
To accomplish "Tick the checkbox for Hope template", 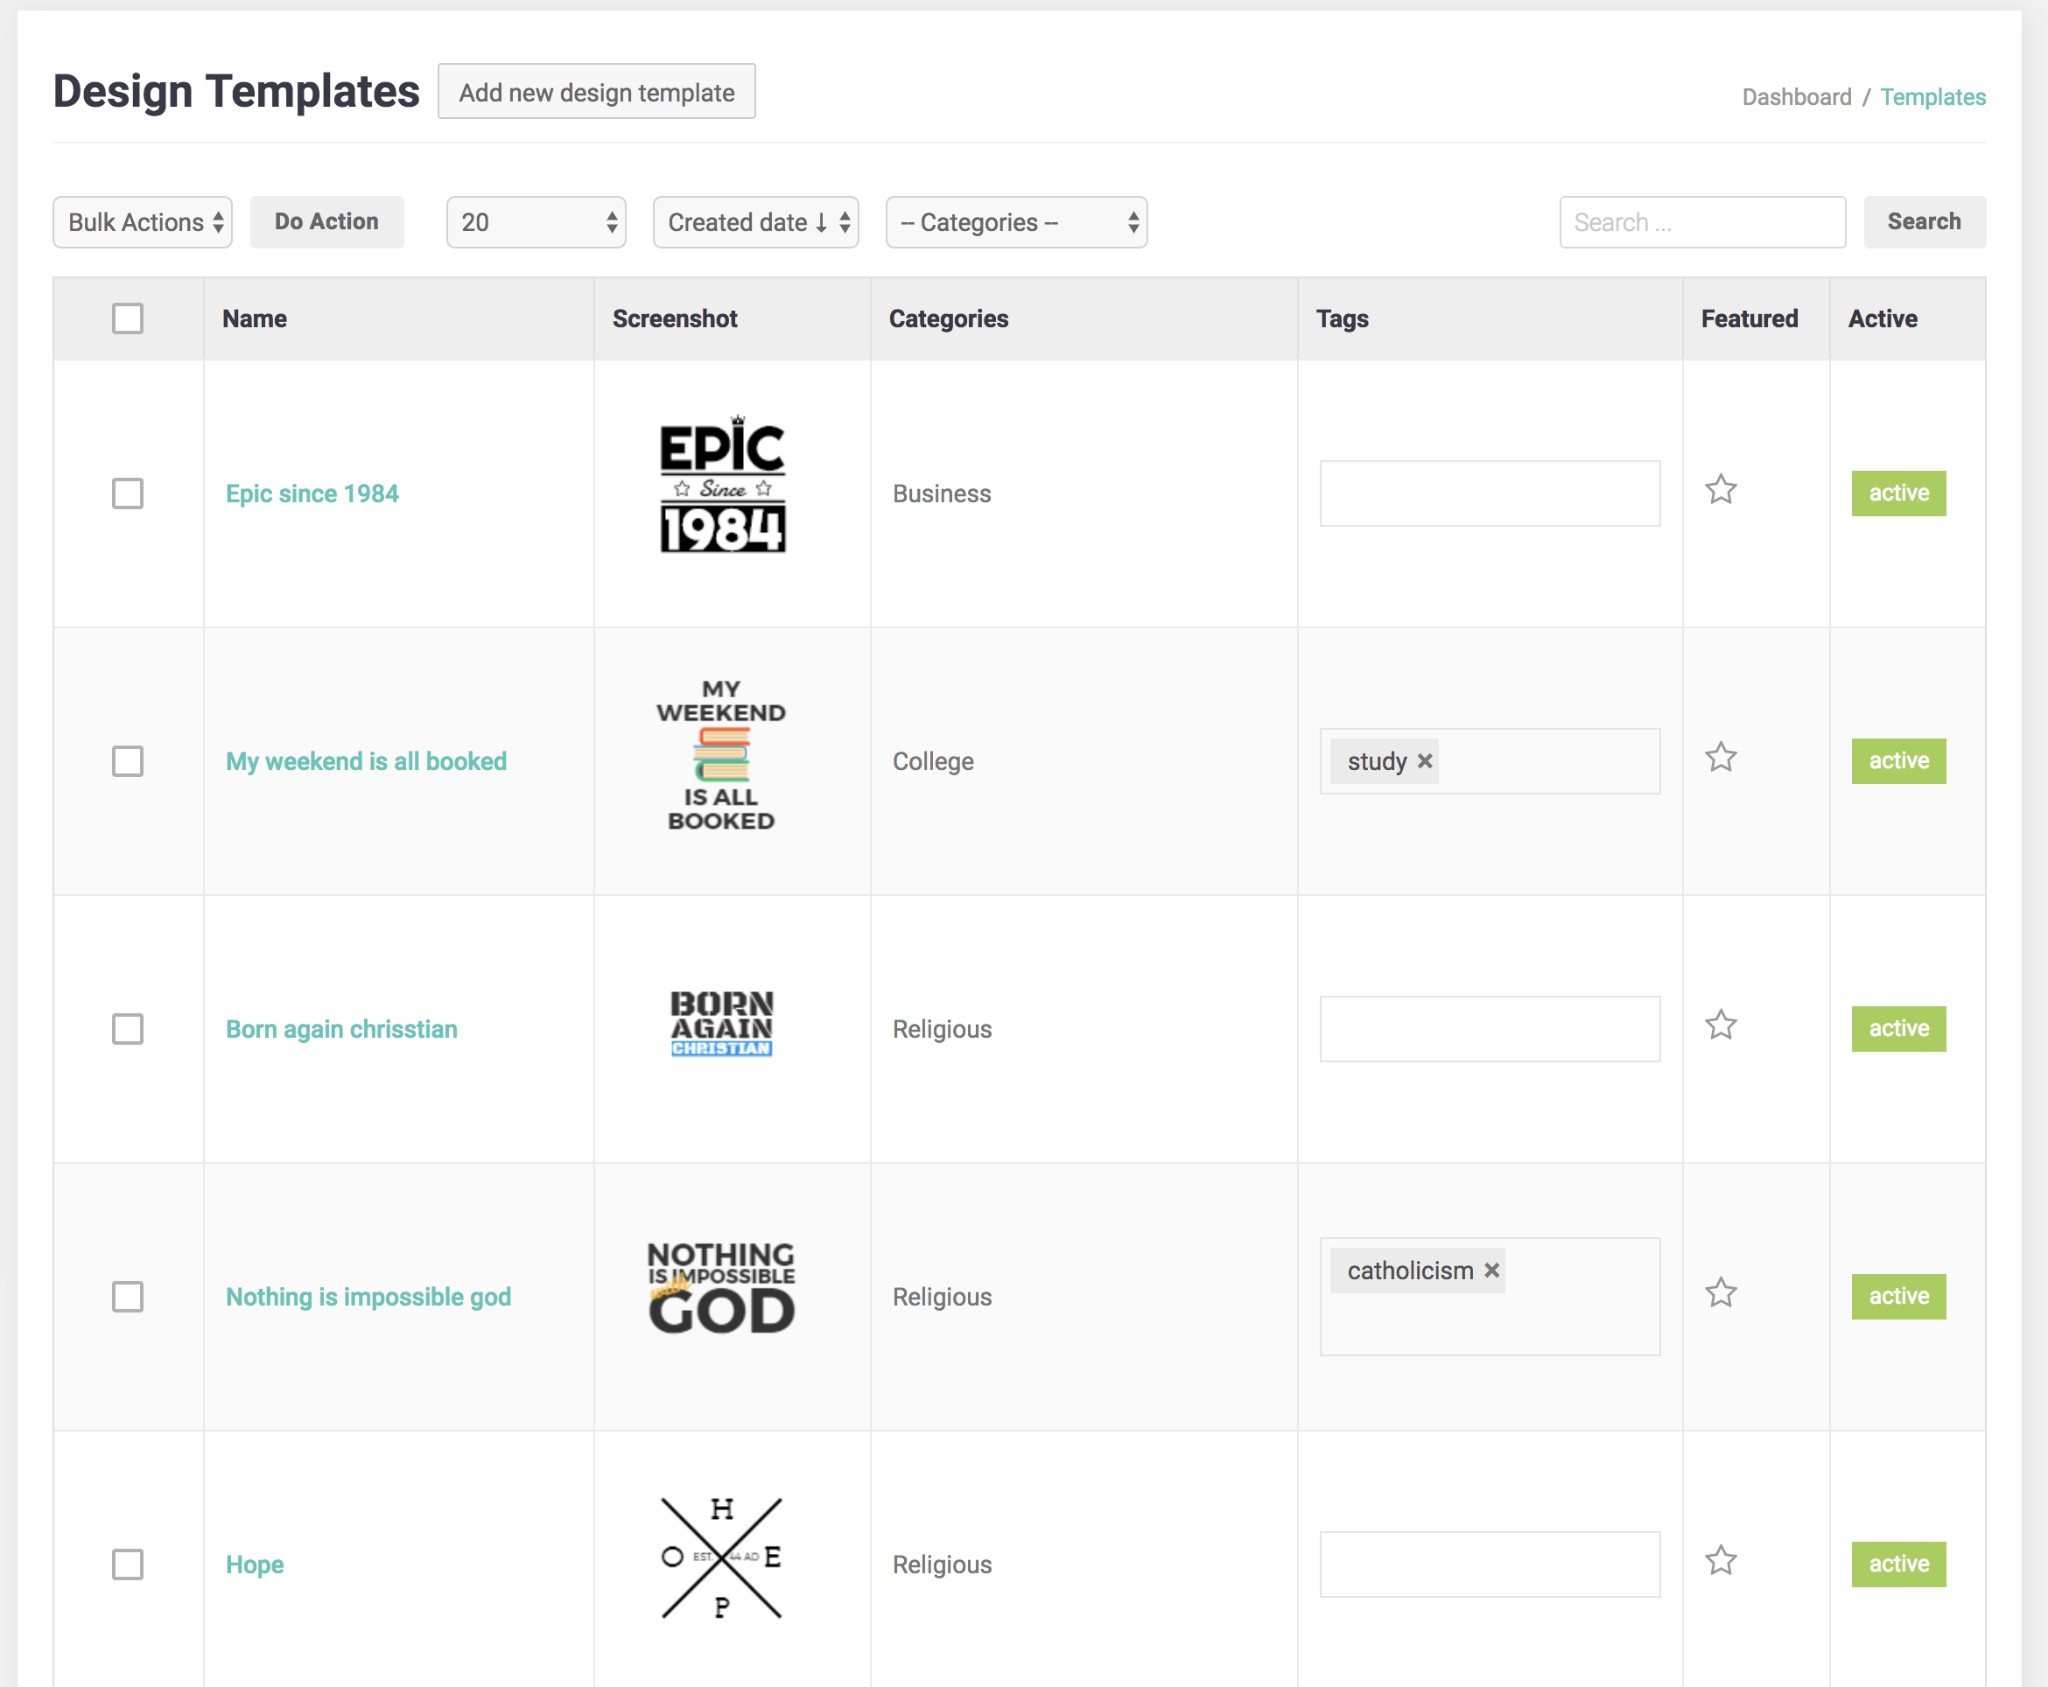I will point(128,1564).
